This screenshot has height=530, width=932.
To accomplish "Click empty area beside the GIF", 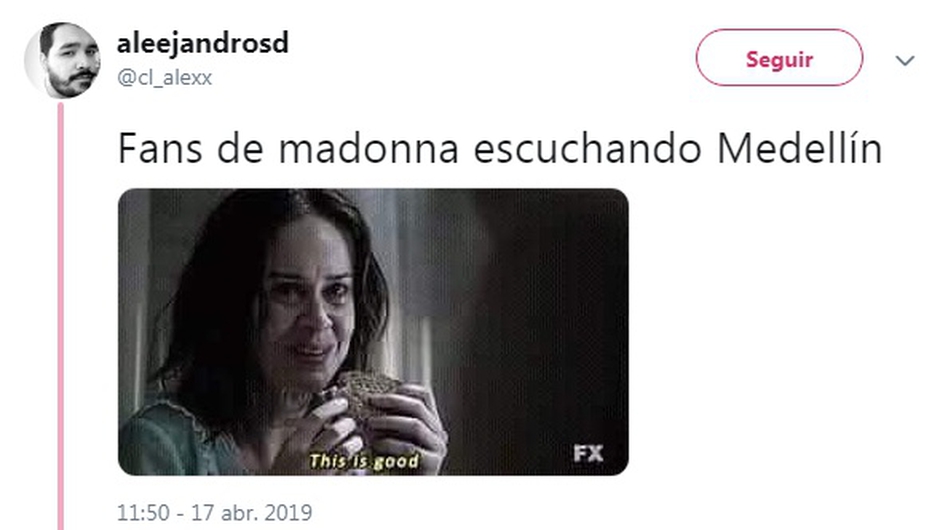I will pyautogui.click(x=773, y=333).
